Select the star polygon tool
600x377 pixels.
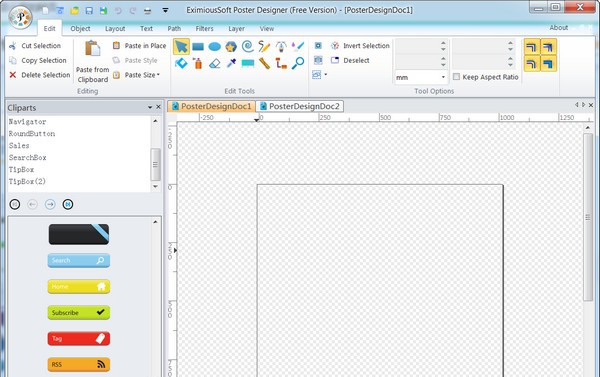[x=231, y=47]
